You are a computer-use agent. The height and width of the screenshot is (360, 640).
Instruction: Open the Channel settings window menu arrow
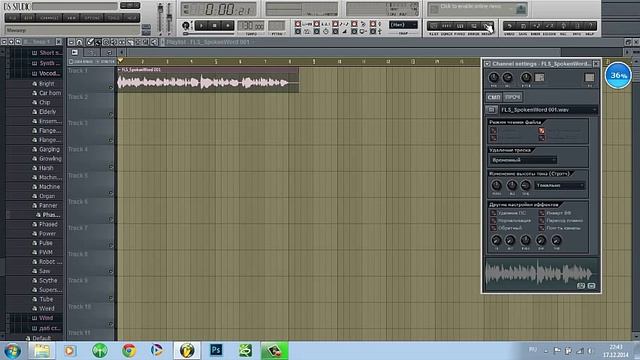click(x=487, y=64)
